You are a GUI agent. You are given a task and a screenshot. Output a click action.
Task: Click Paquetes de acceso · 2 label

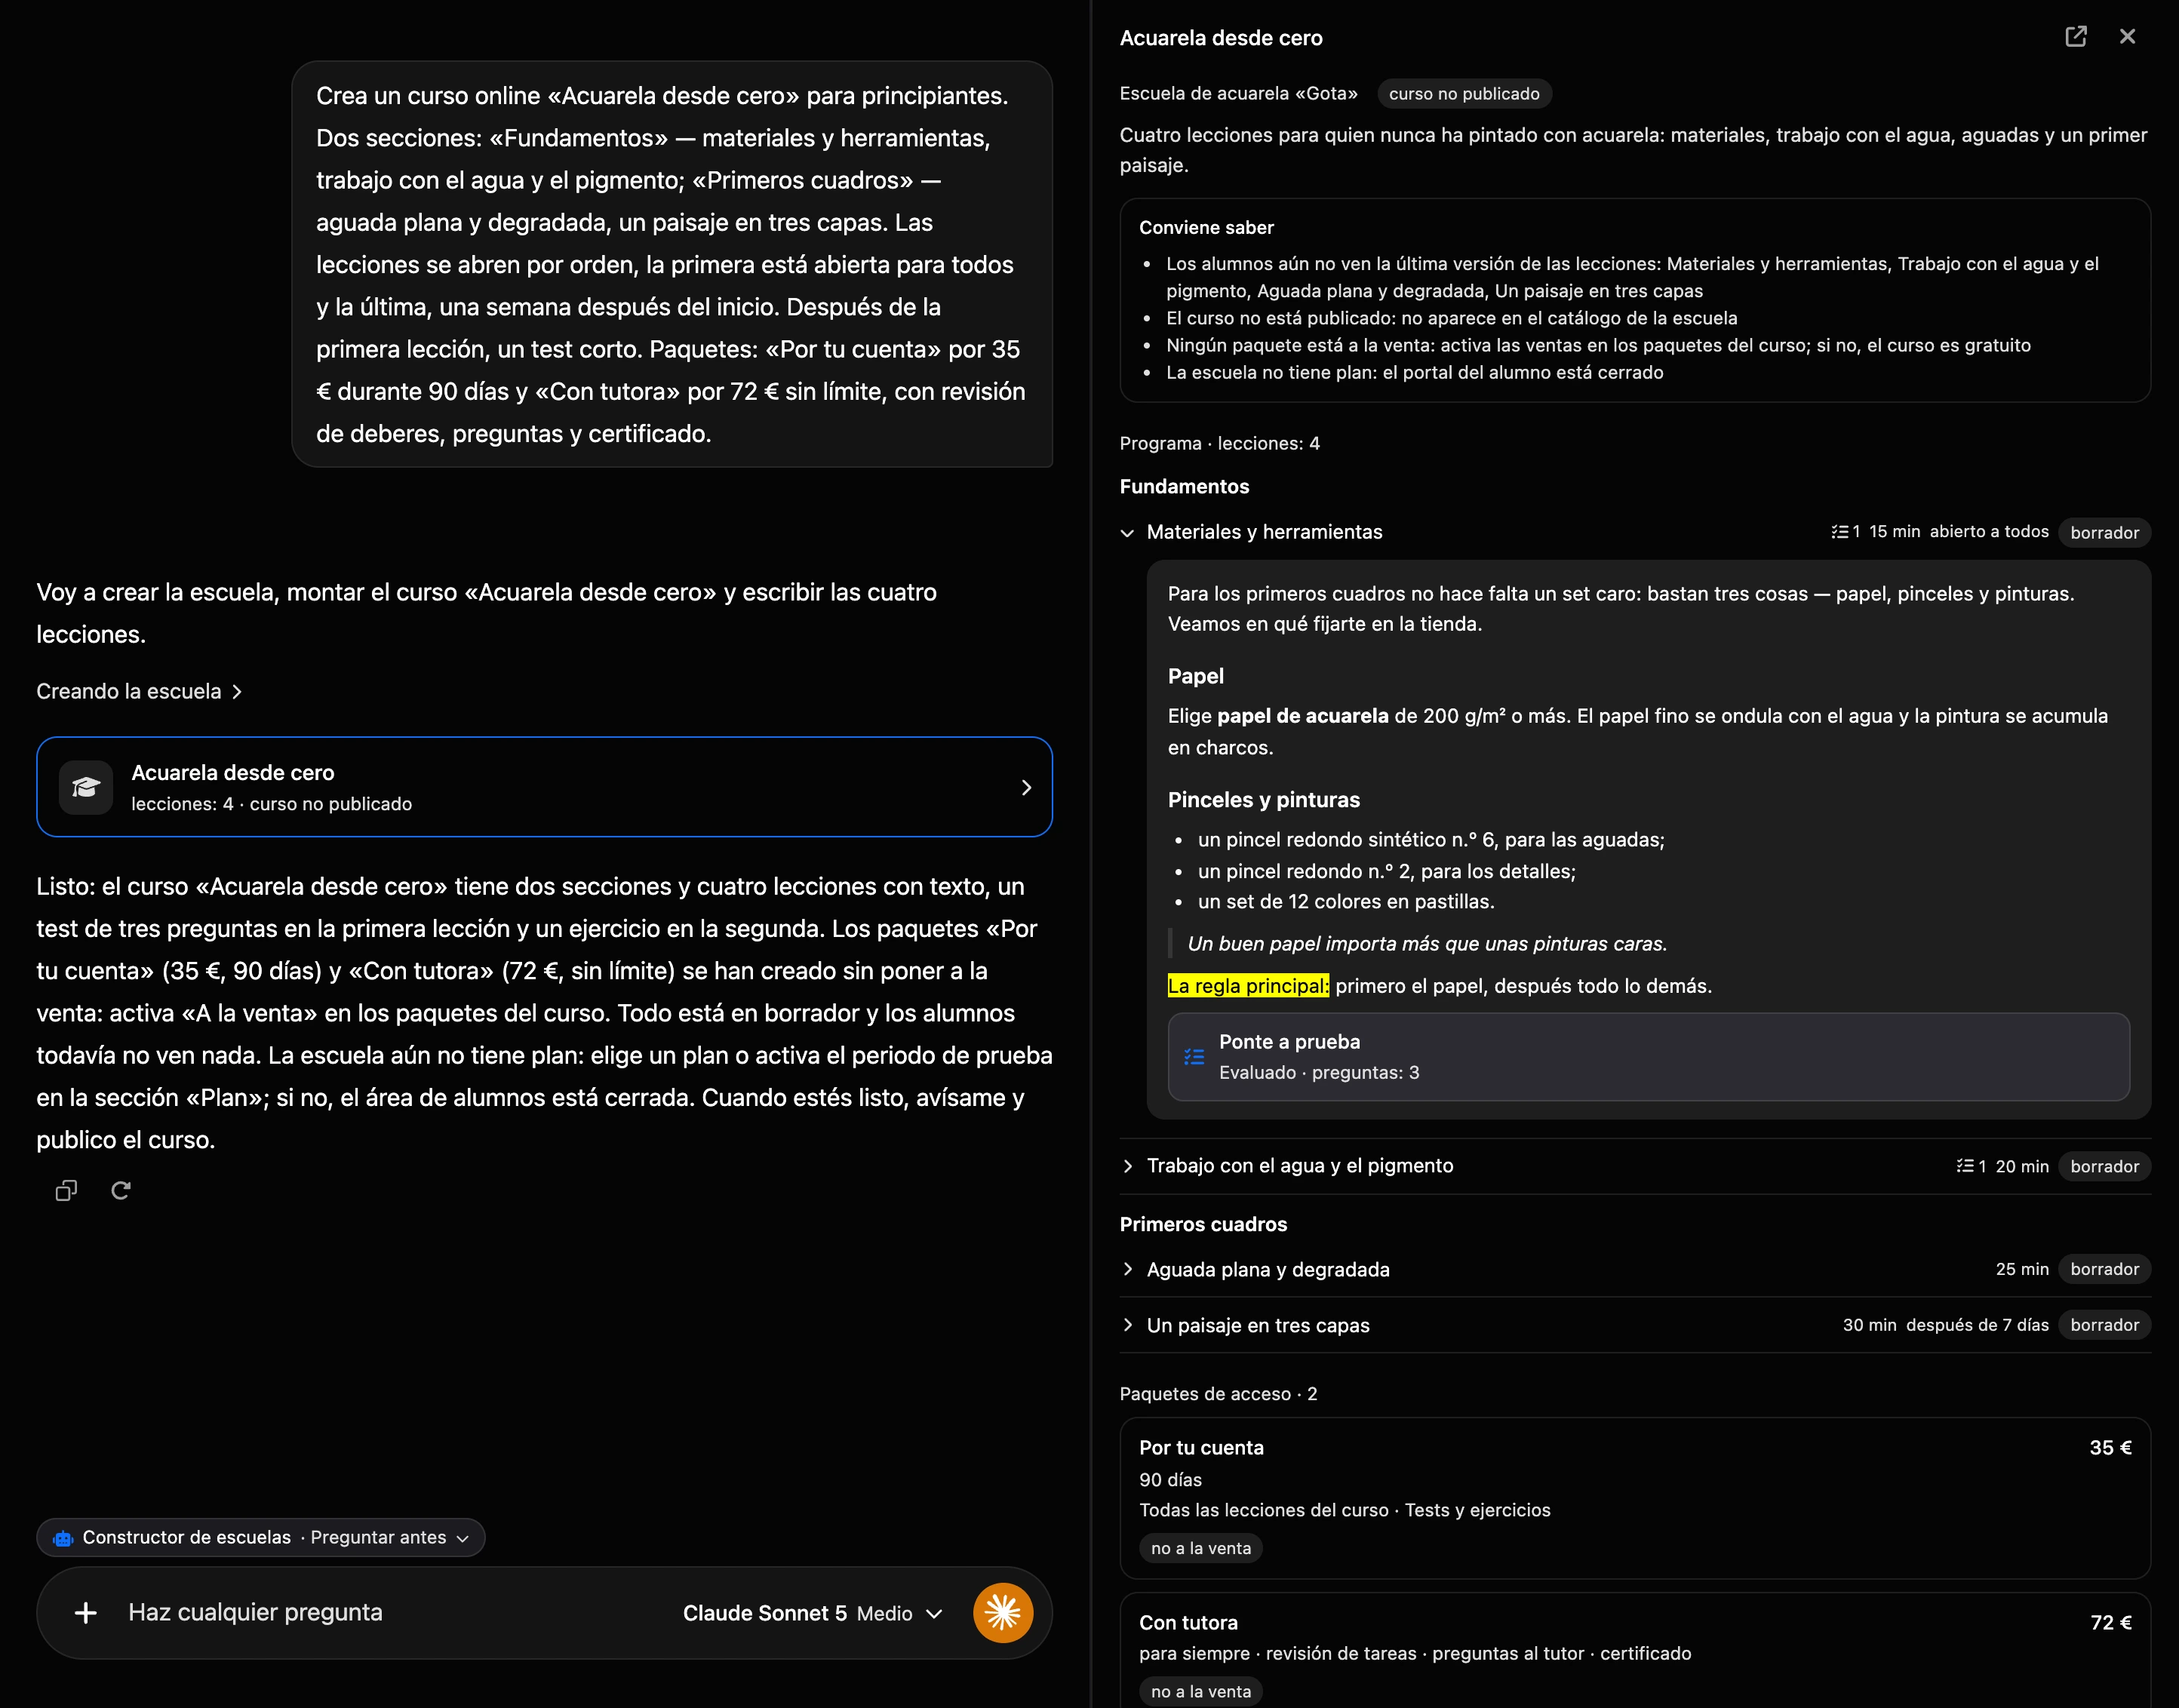1218,1394
